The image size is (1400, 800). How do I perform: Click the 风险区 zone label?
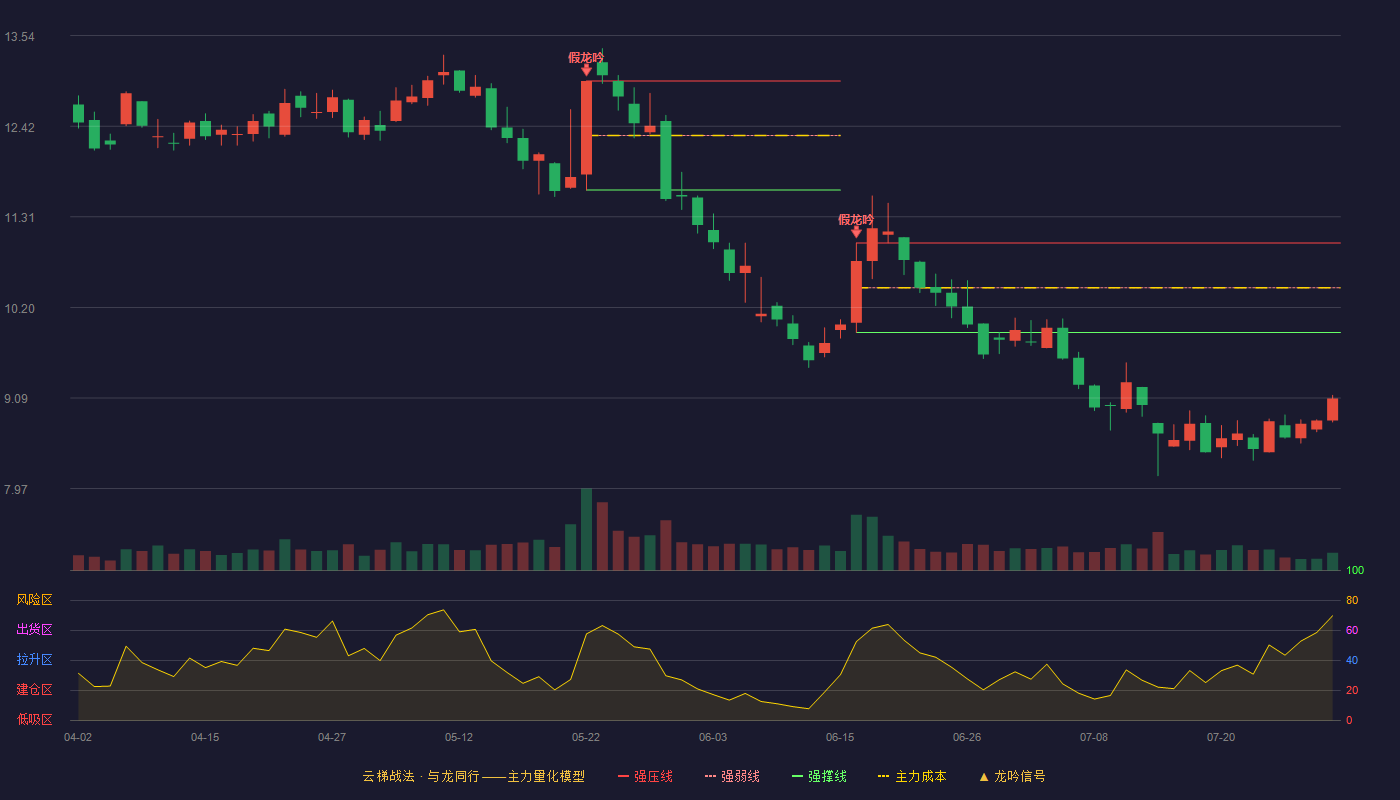click(34, 600)
